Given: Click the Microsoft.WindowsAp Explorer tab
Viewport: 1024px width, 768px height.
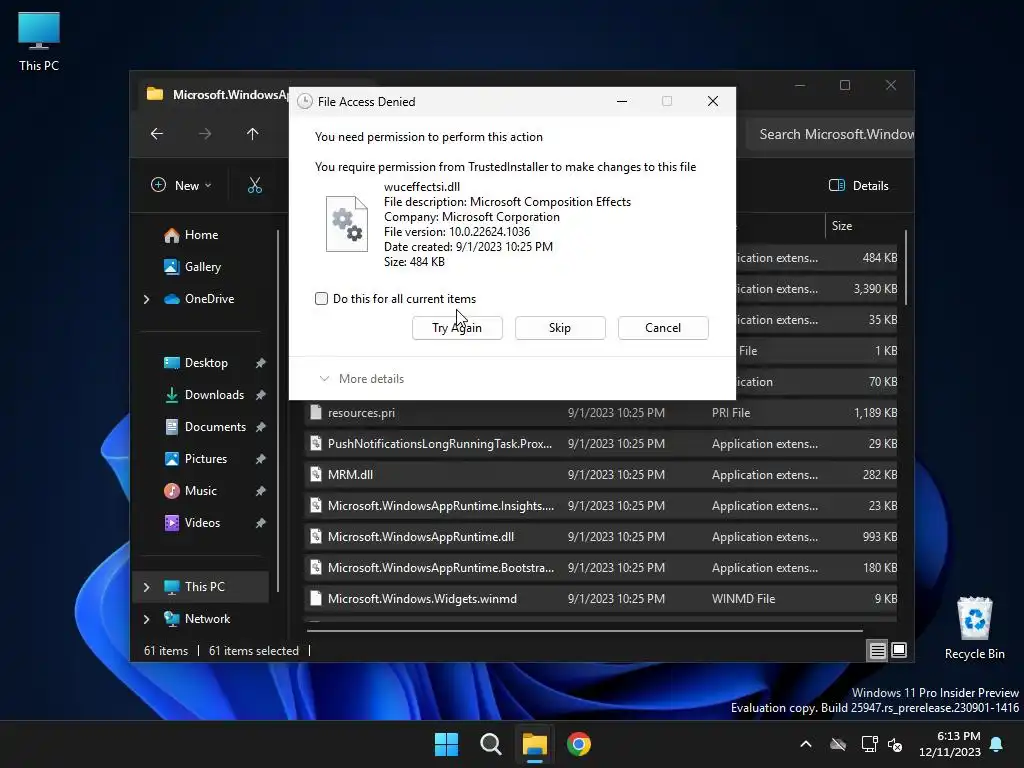Looking at the screenshot, I should coord(217,95).
